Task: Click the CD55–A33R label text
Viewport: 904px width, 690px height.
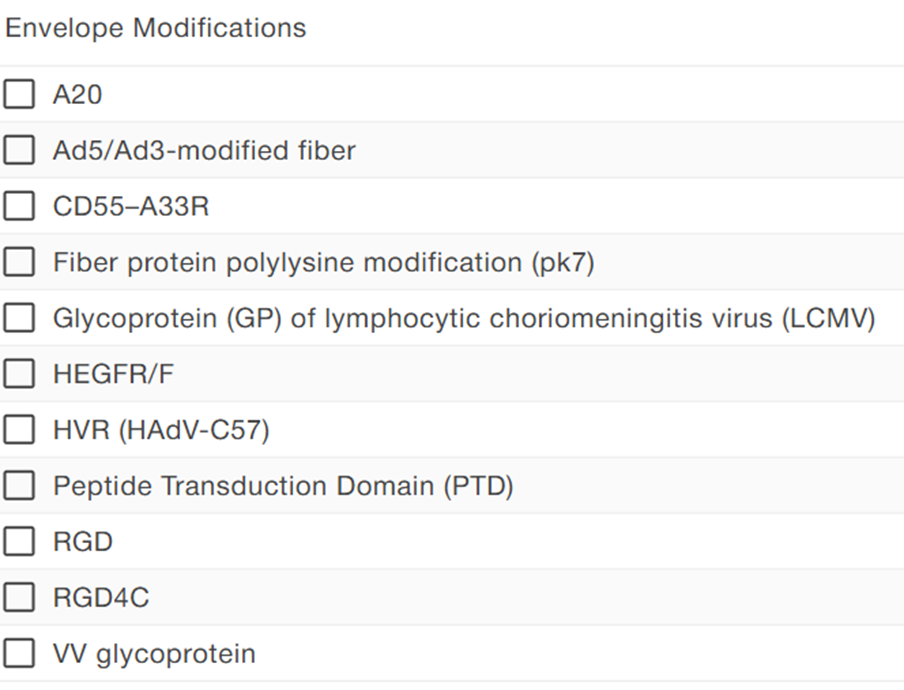Action: point(131,207)
